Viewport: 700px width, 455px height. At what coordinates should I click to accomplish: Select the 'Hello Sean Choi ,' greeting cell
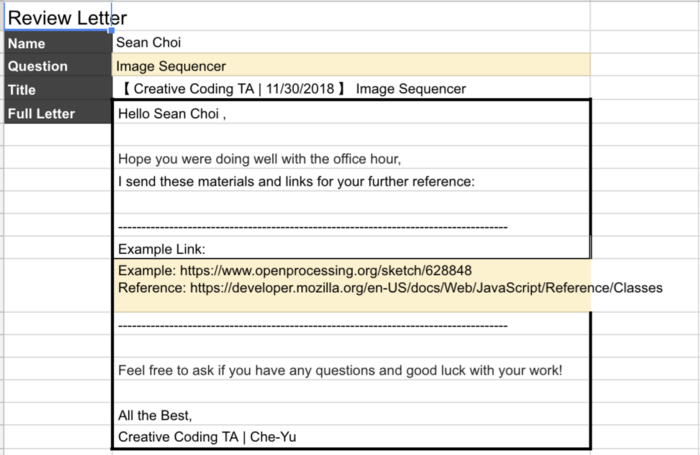point(352,113)
